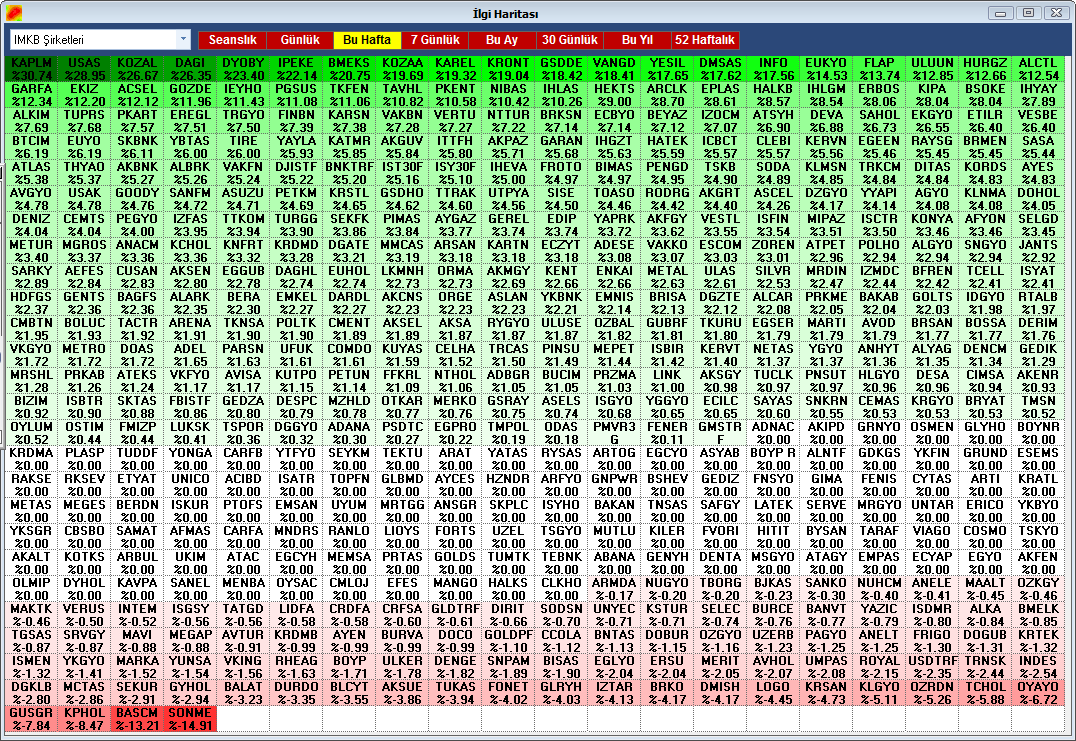Image resolution: width=1076 pixels, height=741 pixels.
Task: Select the DAGI %26.35 cell
Action: pyautogui.click(x=190, y=69)
